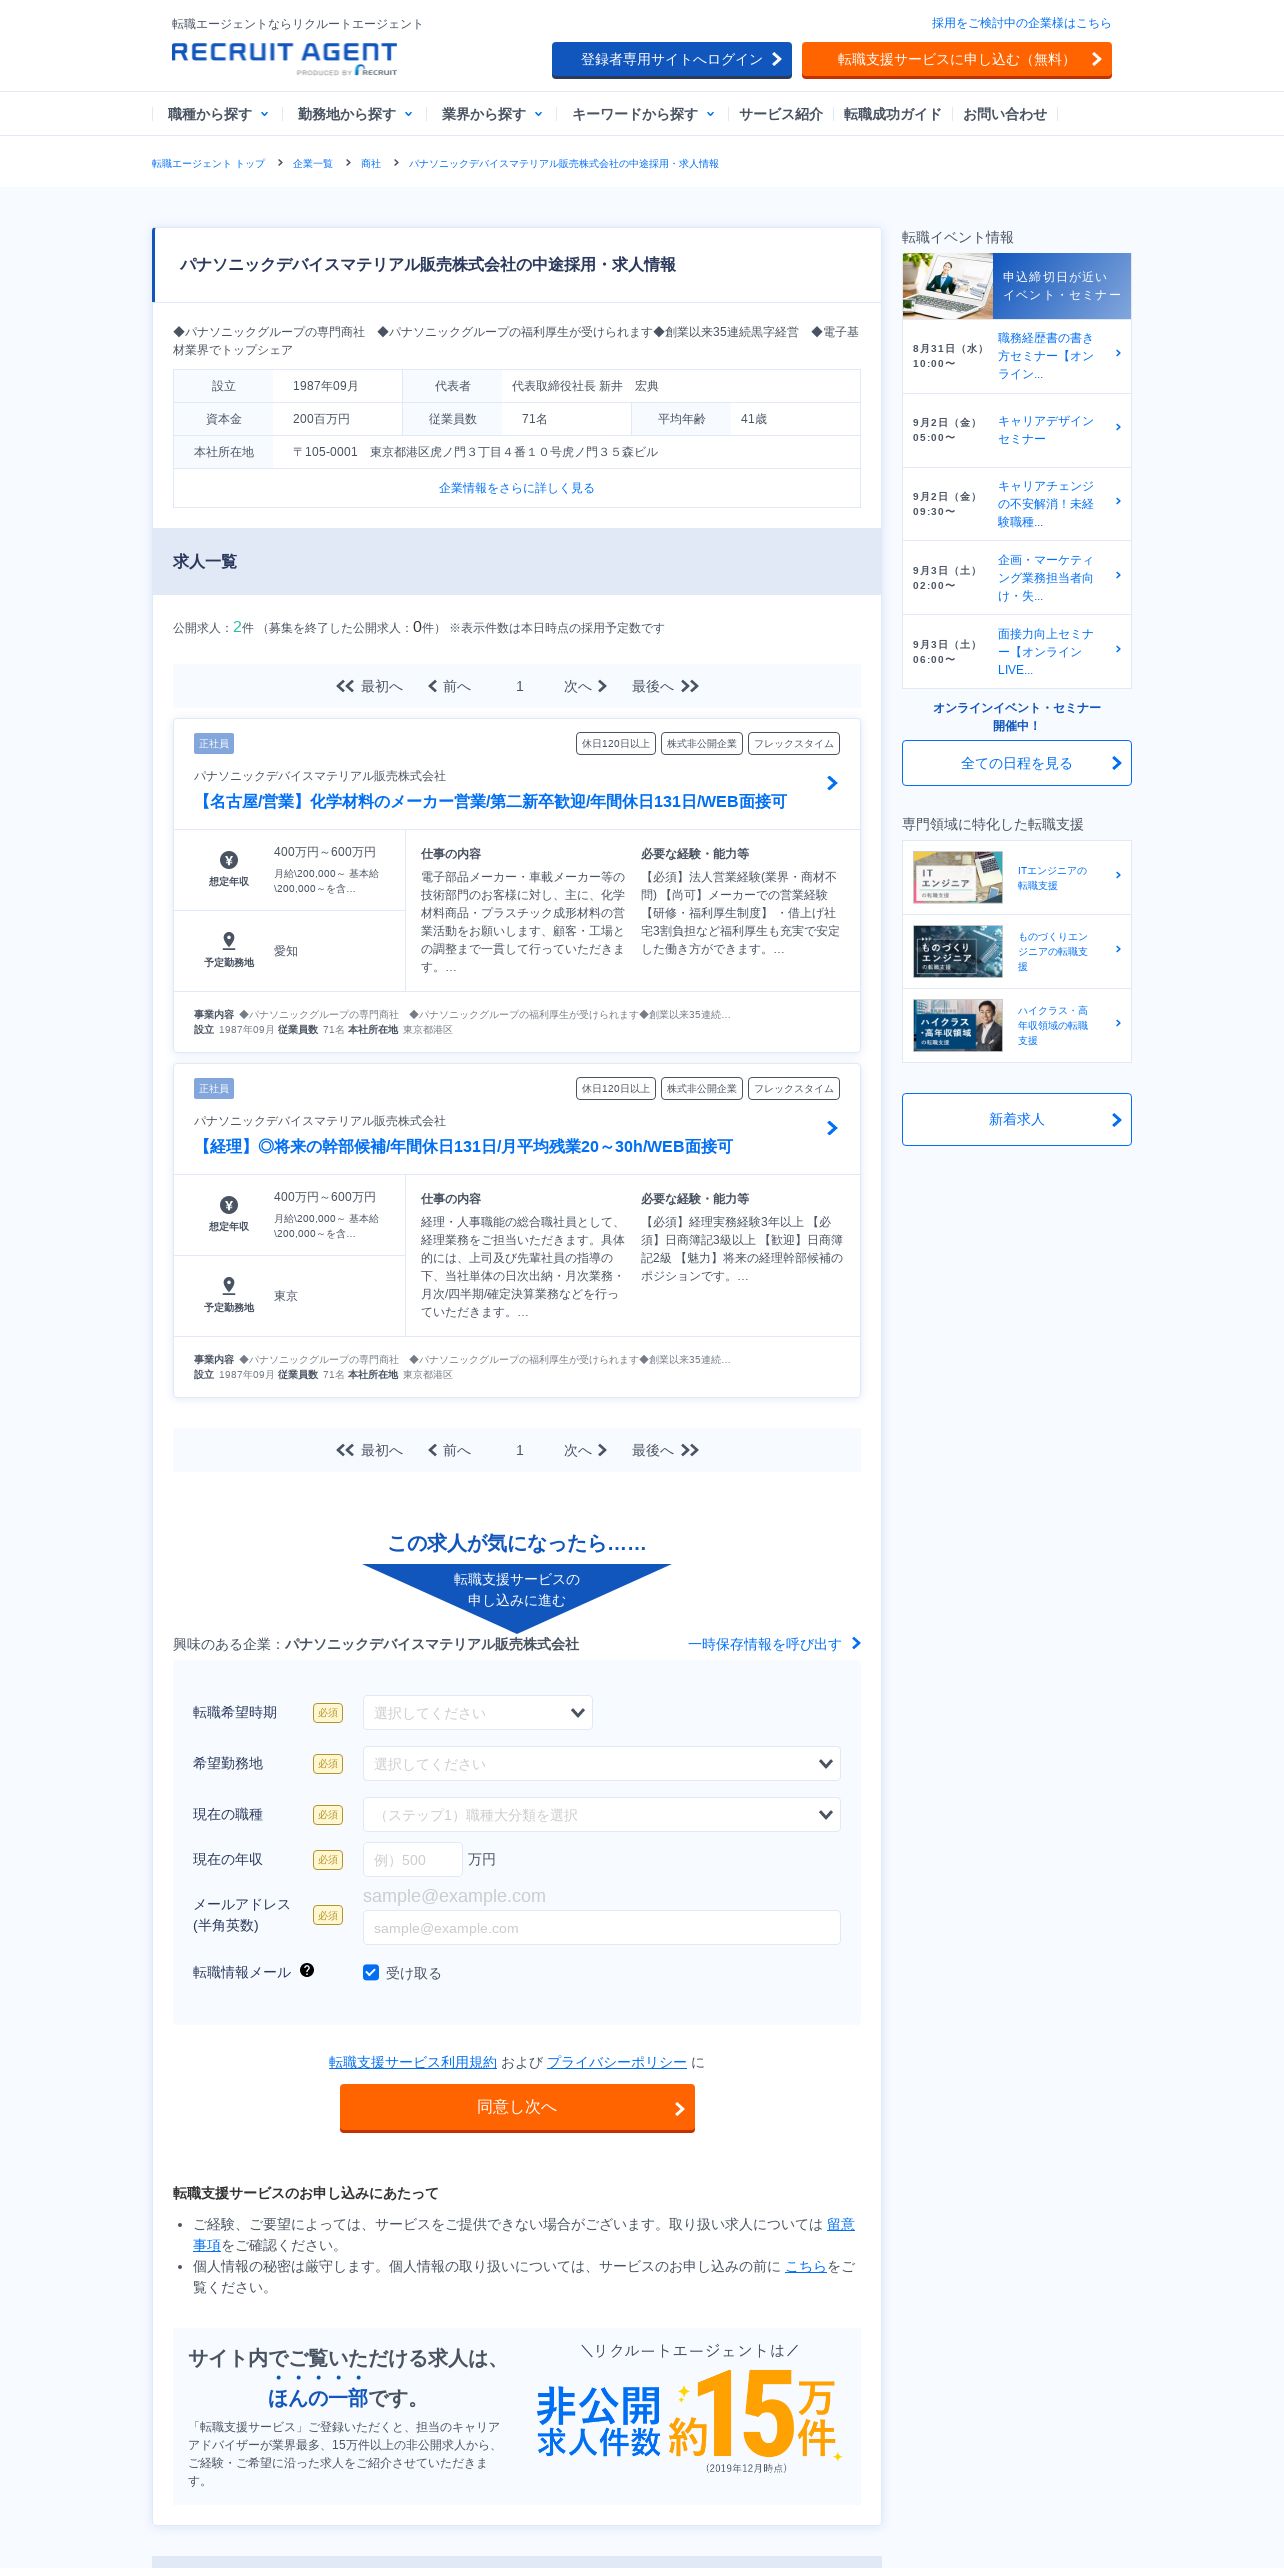Click the arrow next to 一時保存情報を呼び出す
Viewport: 1284px width, 2568px height.
(856, 1643)
